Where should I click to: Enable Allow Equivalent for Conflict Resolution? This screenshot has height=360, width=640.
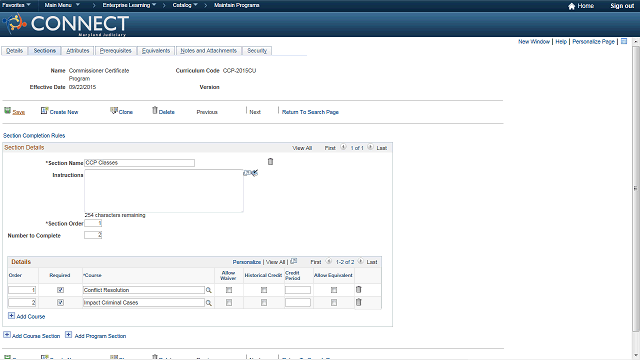coord(334,290)
